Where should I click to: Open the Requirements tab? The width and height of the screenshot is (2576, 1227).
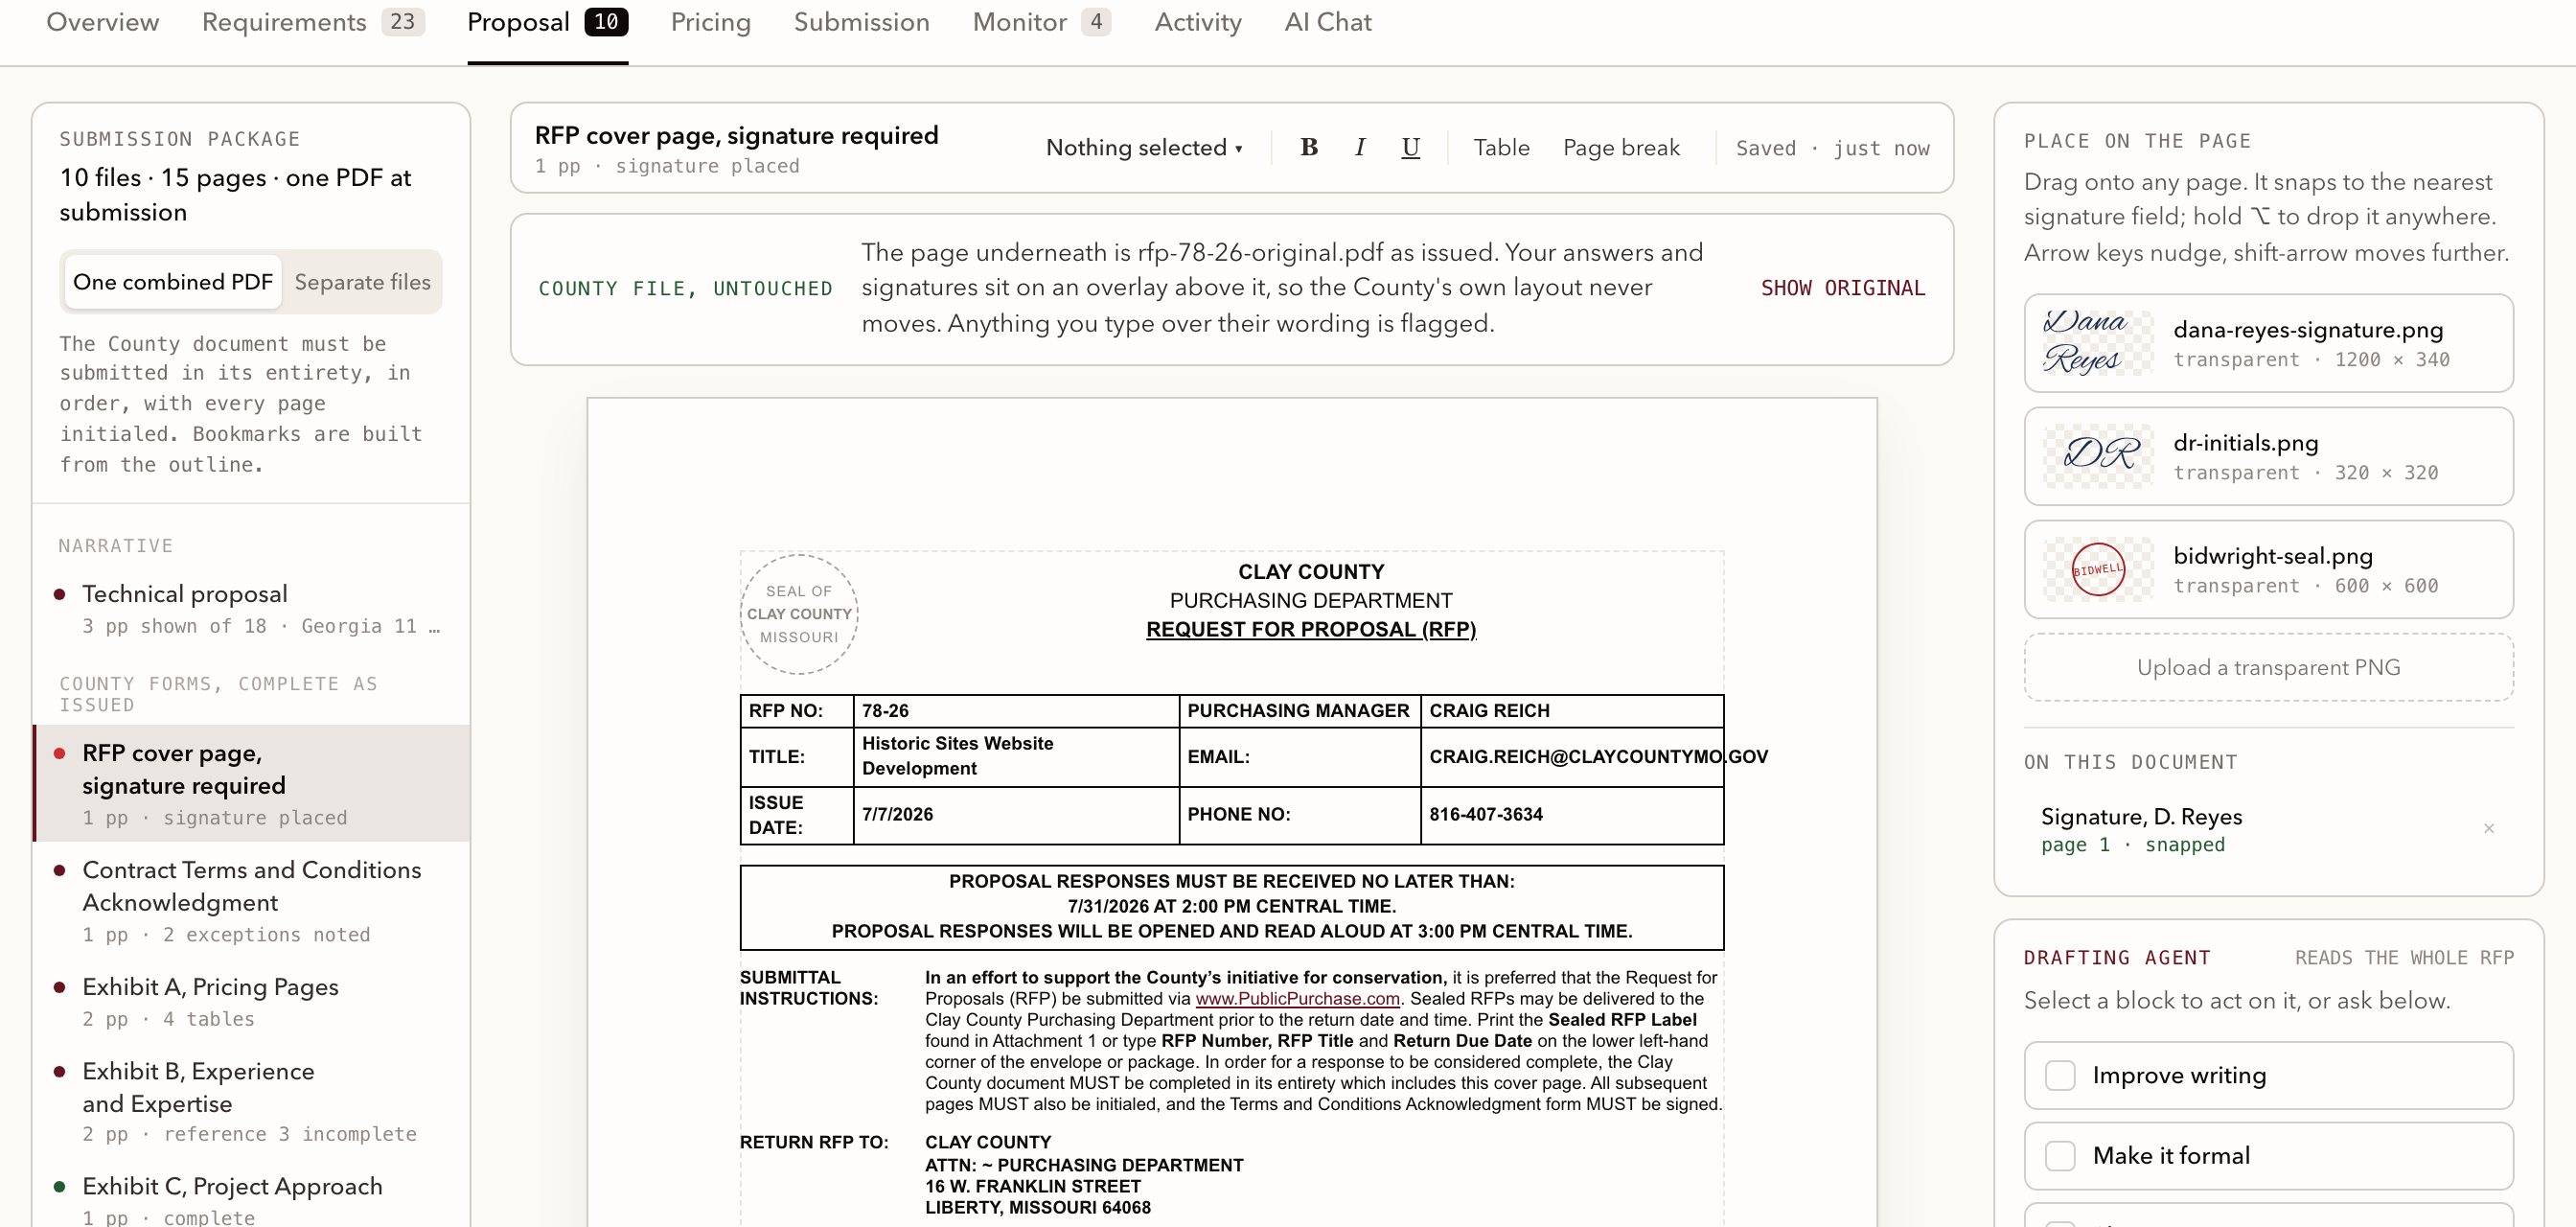pyautogui.click(x=313, y=22)
